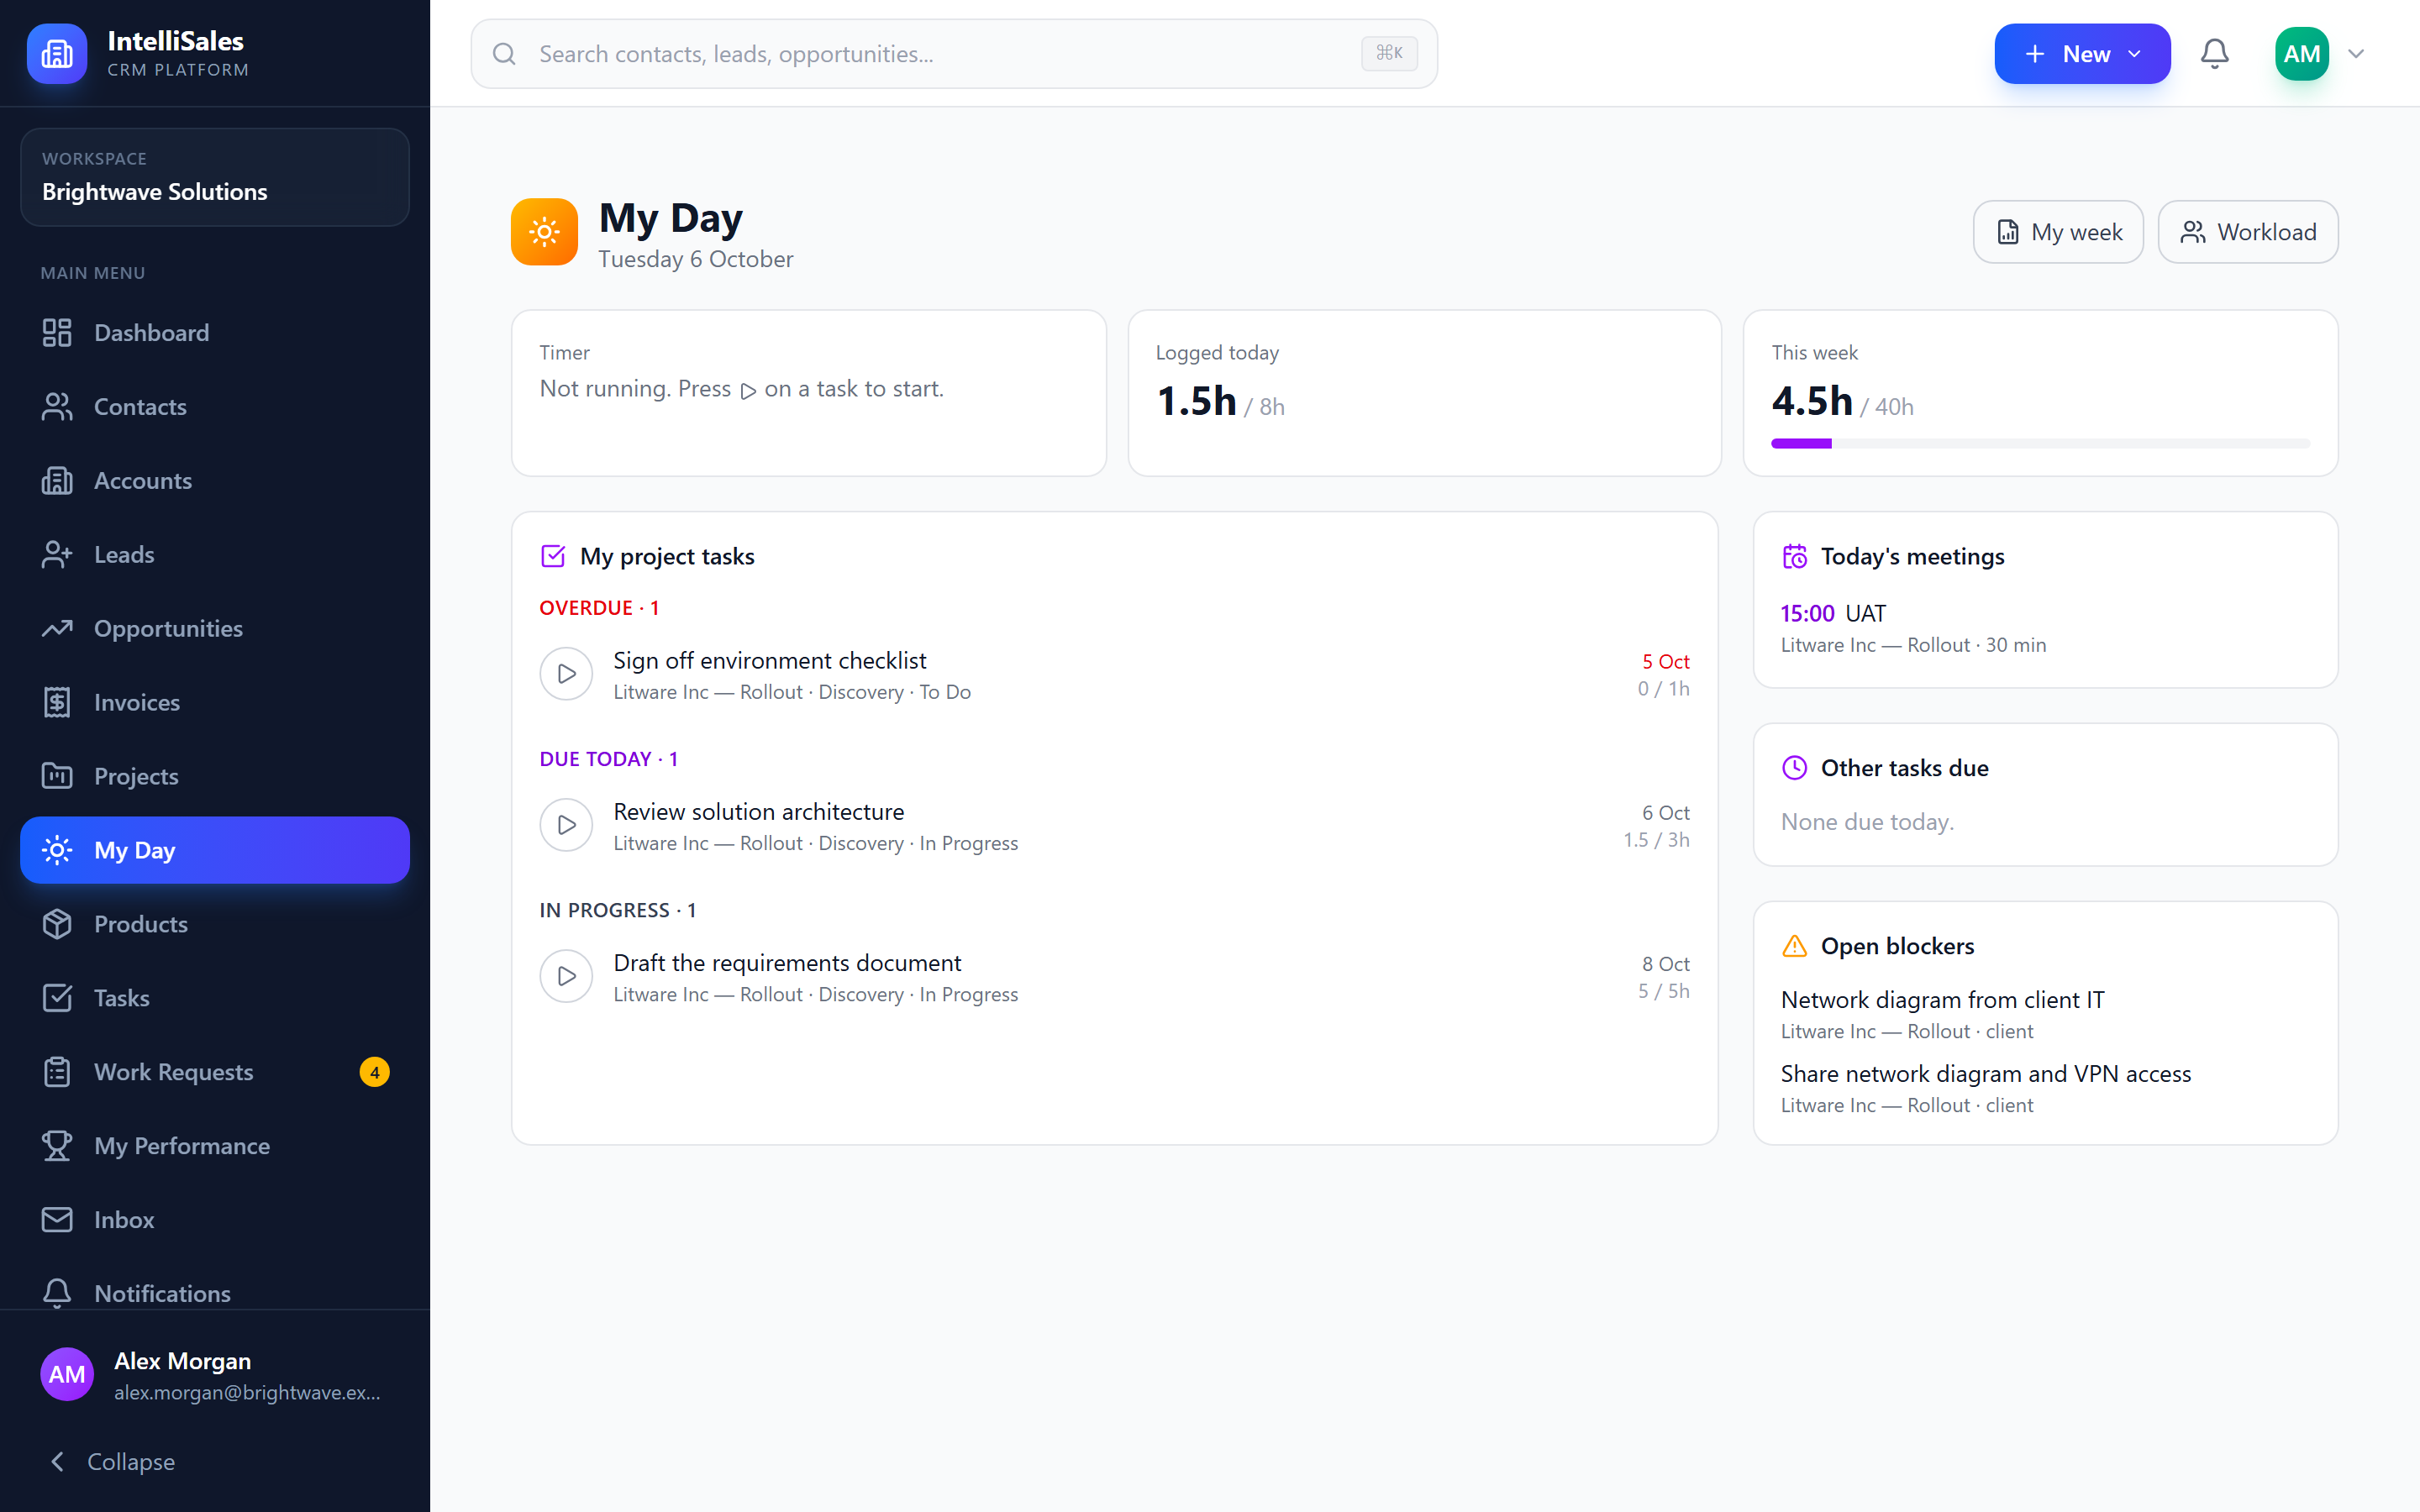Expand the user menu chevron
Screen dimensions: 2420x1512
[2356, 54]
